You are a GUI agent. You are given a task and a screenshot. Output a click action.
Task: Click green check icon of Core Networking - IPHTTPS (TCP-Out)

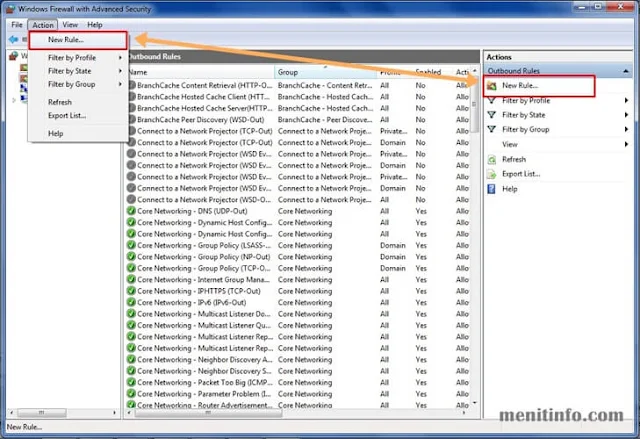(x=131, y=291)
